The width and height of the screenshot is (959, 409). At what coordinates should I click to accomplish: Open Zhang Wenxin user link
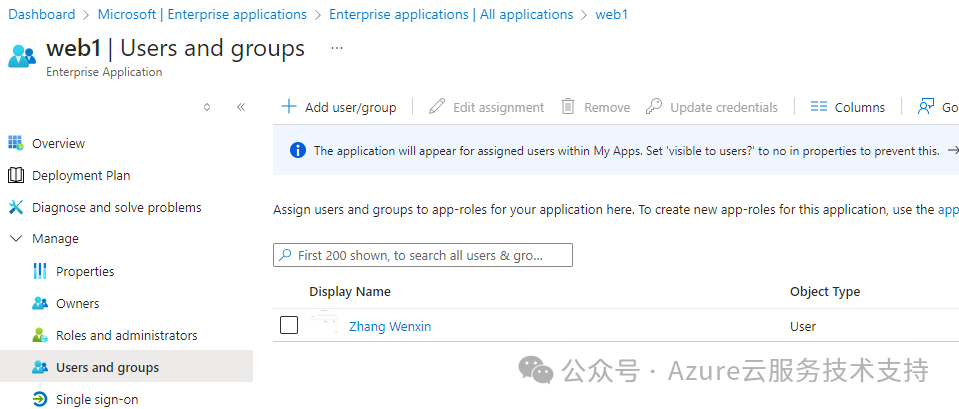click(389, 326)
